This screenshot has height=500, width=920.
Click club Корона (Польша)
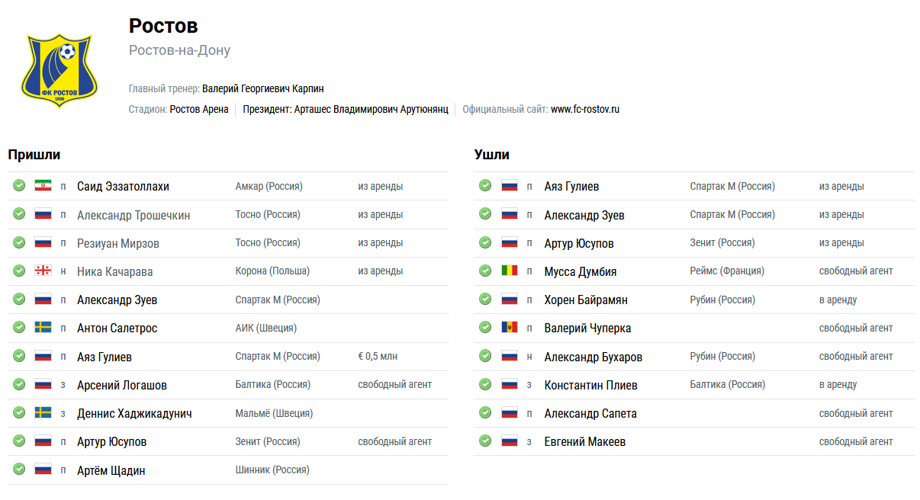[272, 271]
